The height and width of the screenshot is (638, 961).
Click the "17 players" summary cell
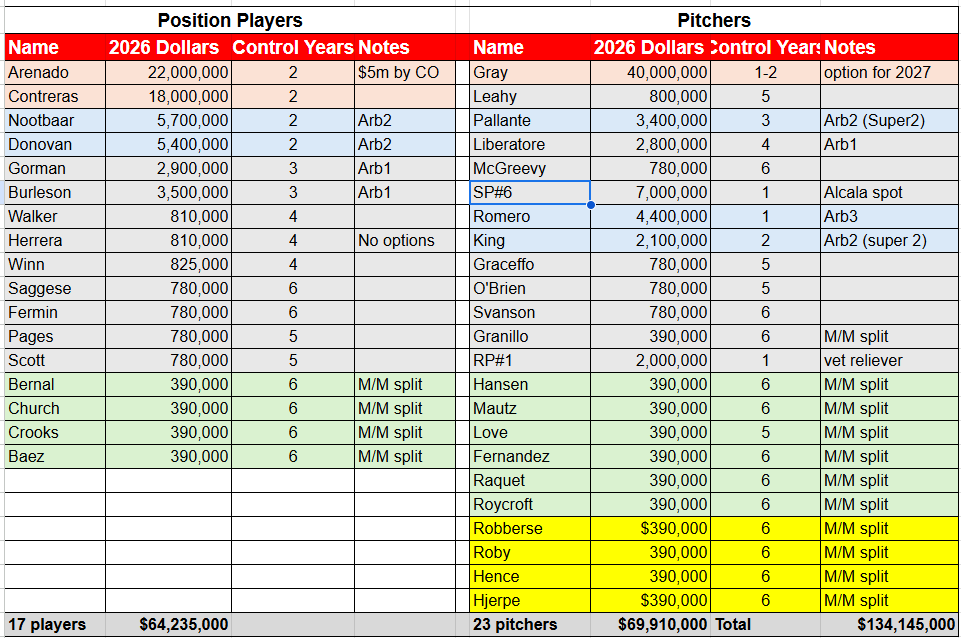click(55, 625)
